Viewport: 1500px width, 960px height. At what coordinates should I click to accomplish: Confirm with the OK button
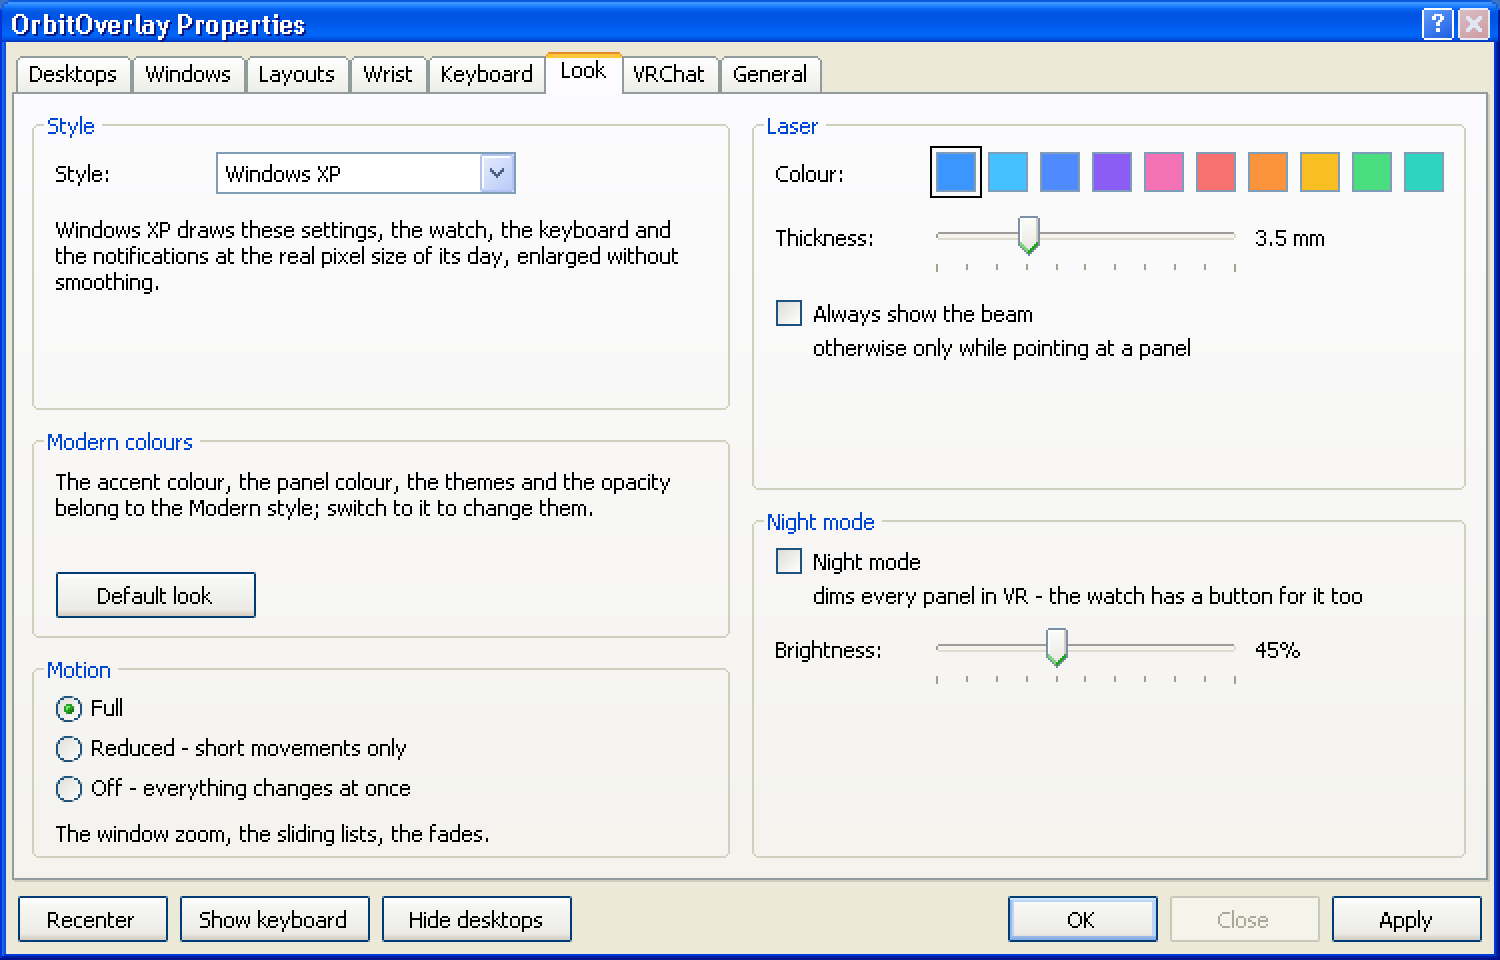click(1083, 919)
